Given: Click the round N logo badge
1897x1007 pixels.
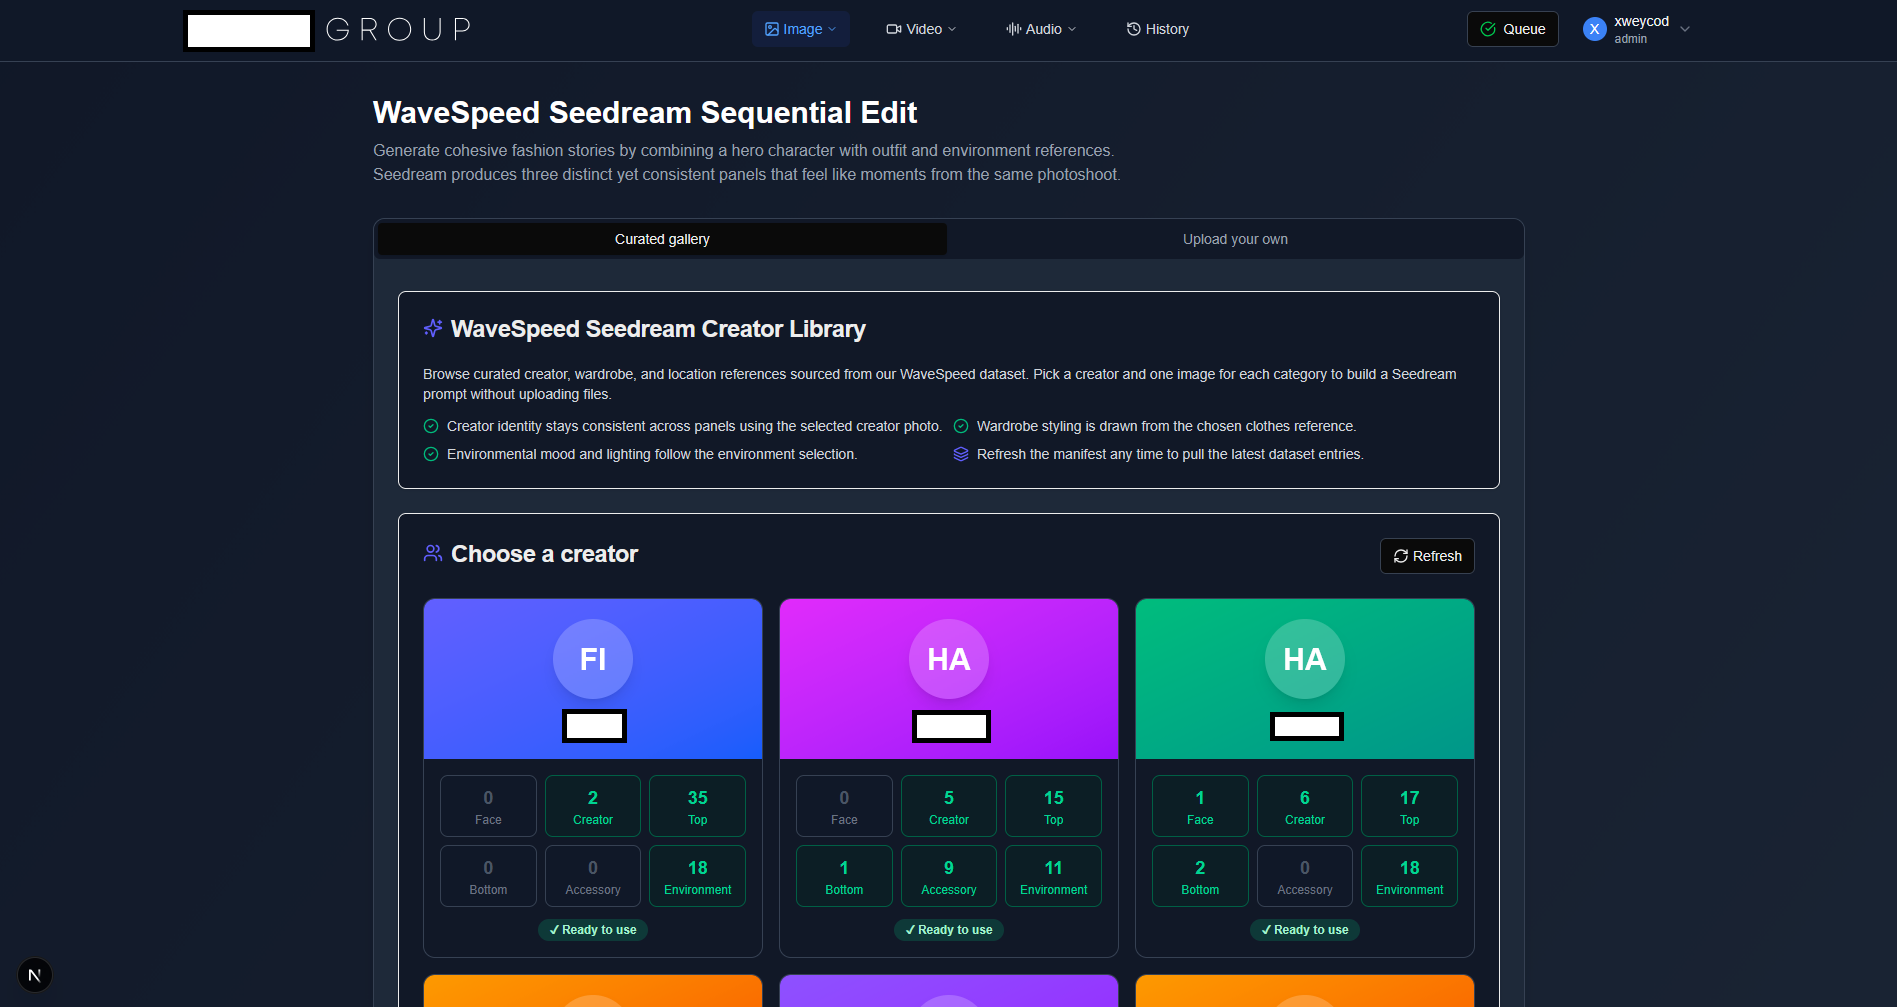Looking at the screenshot, I should click(35, 975).
